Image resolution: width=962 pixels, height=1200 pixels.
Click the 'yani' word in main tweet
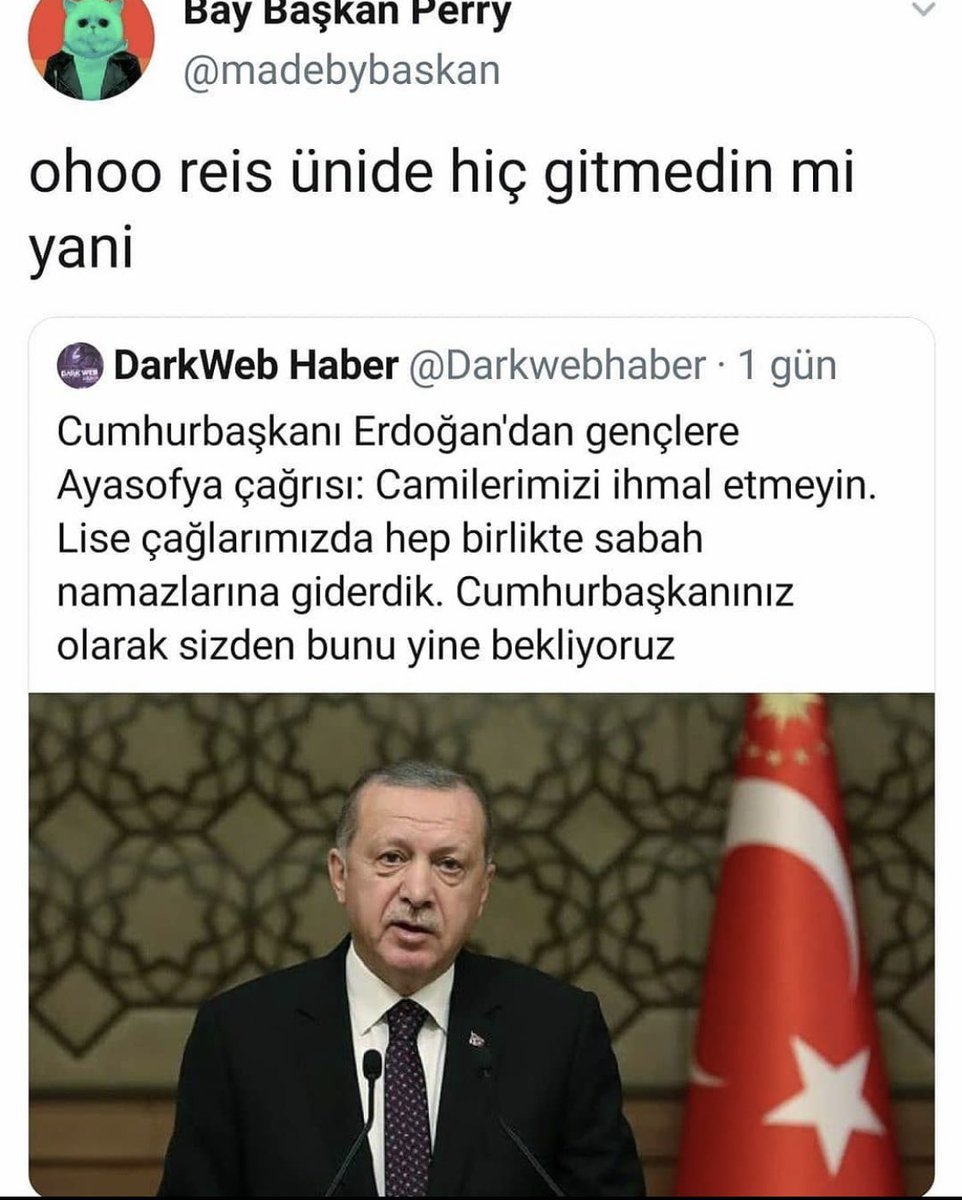coord(80,251)
